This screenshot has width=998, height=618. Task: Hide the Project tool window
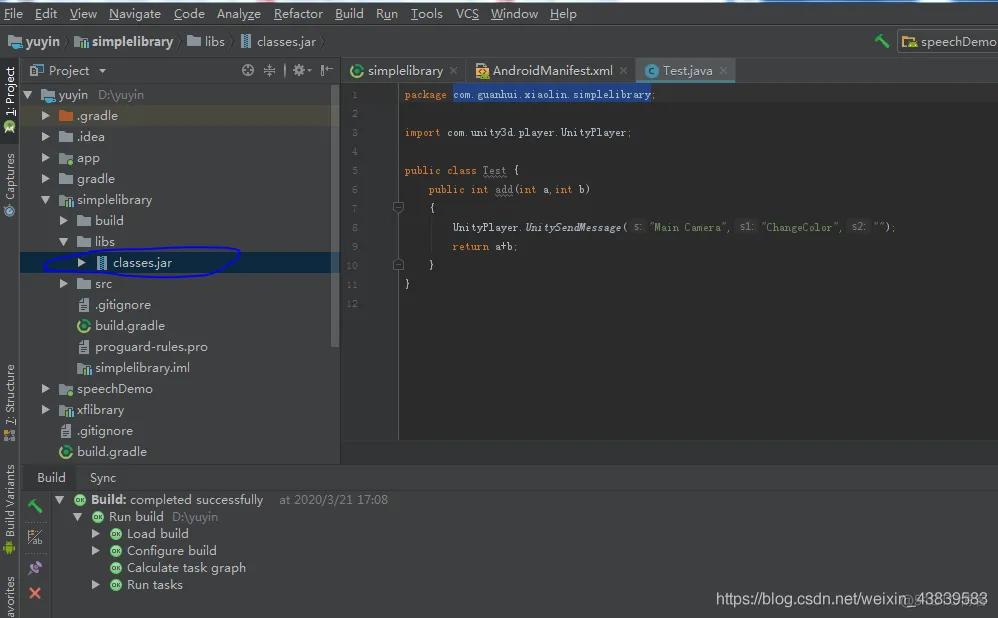click(327, 70)
